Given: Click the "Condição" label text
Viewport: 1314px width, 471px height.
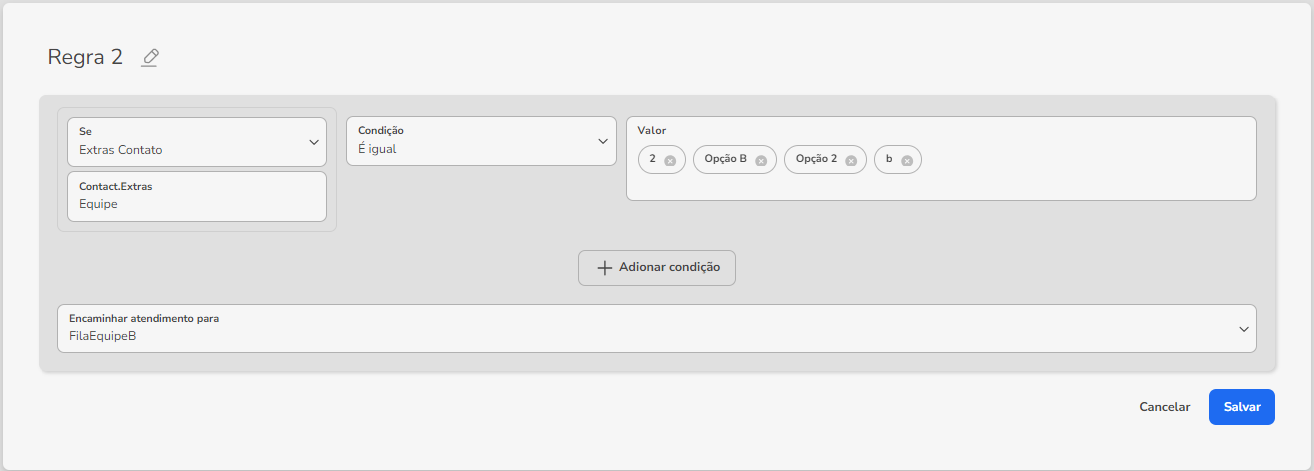Looking at the screenshot, I should coord(381,130).
